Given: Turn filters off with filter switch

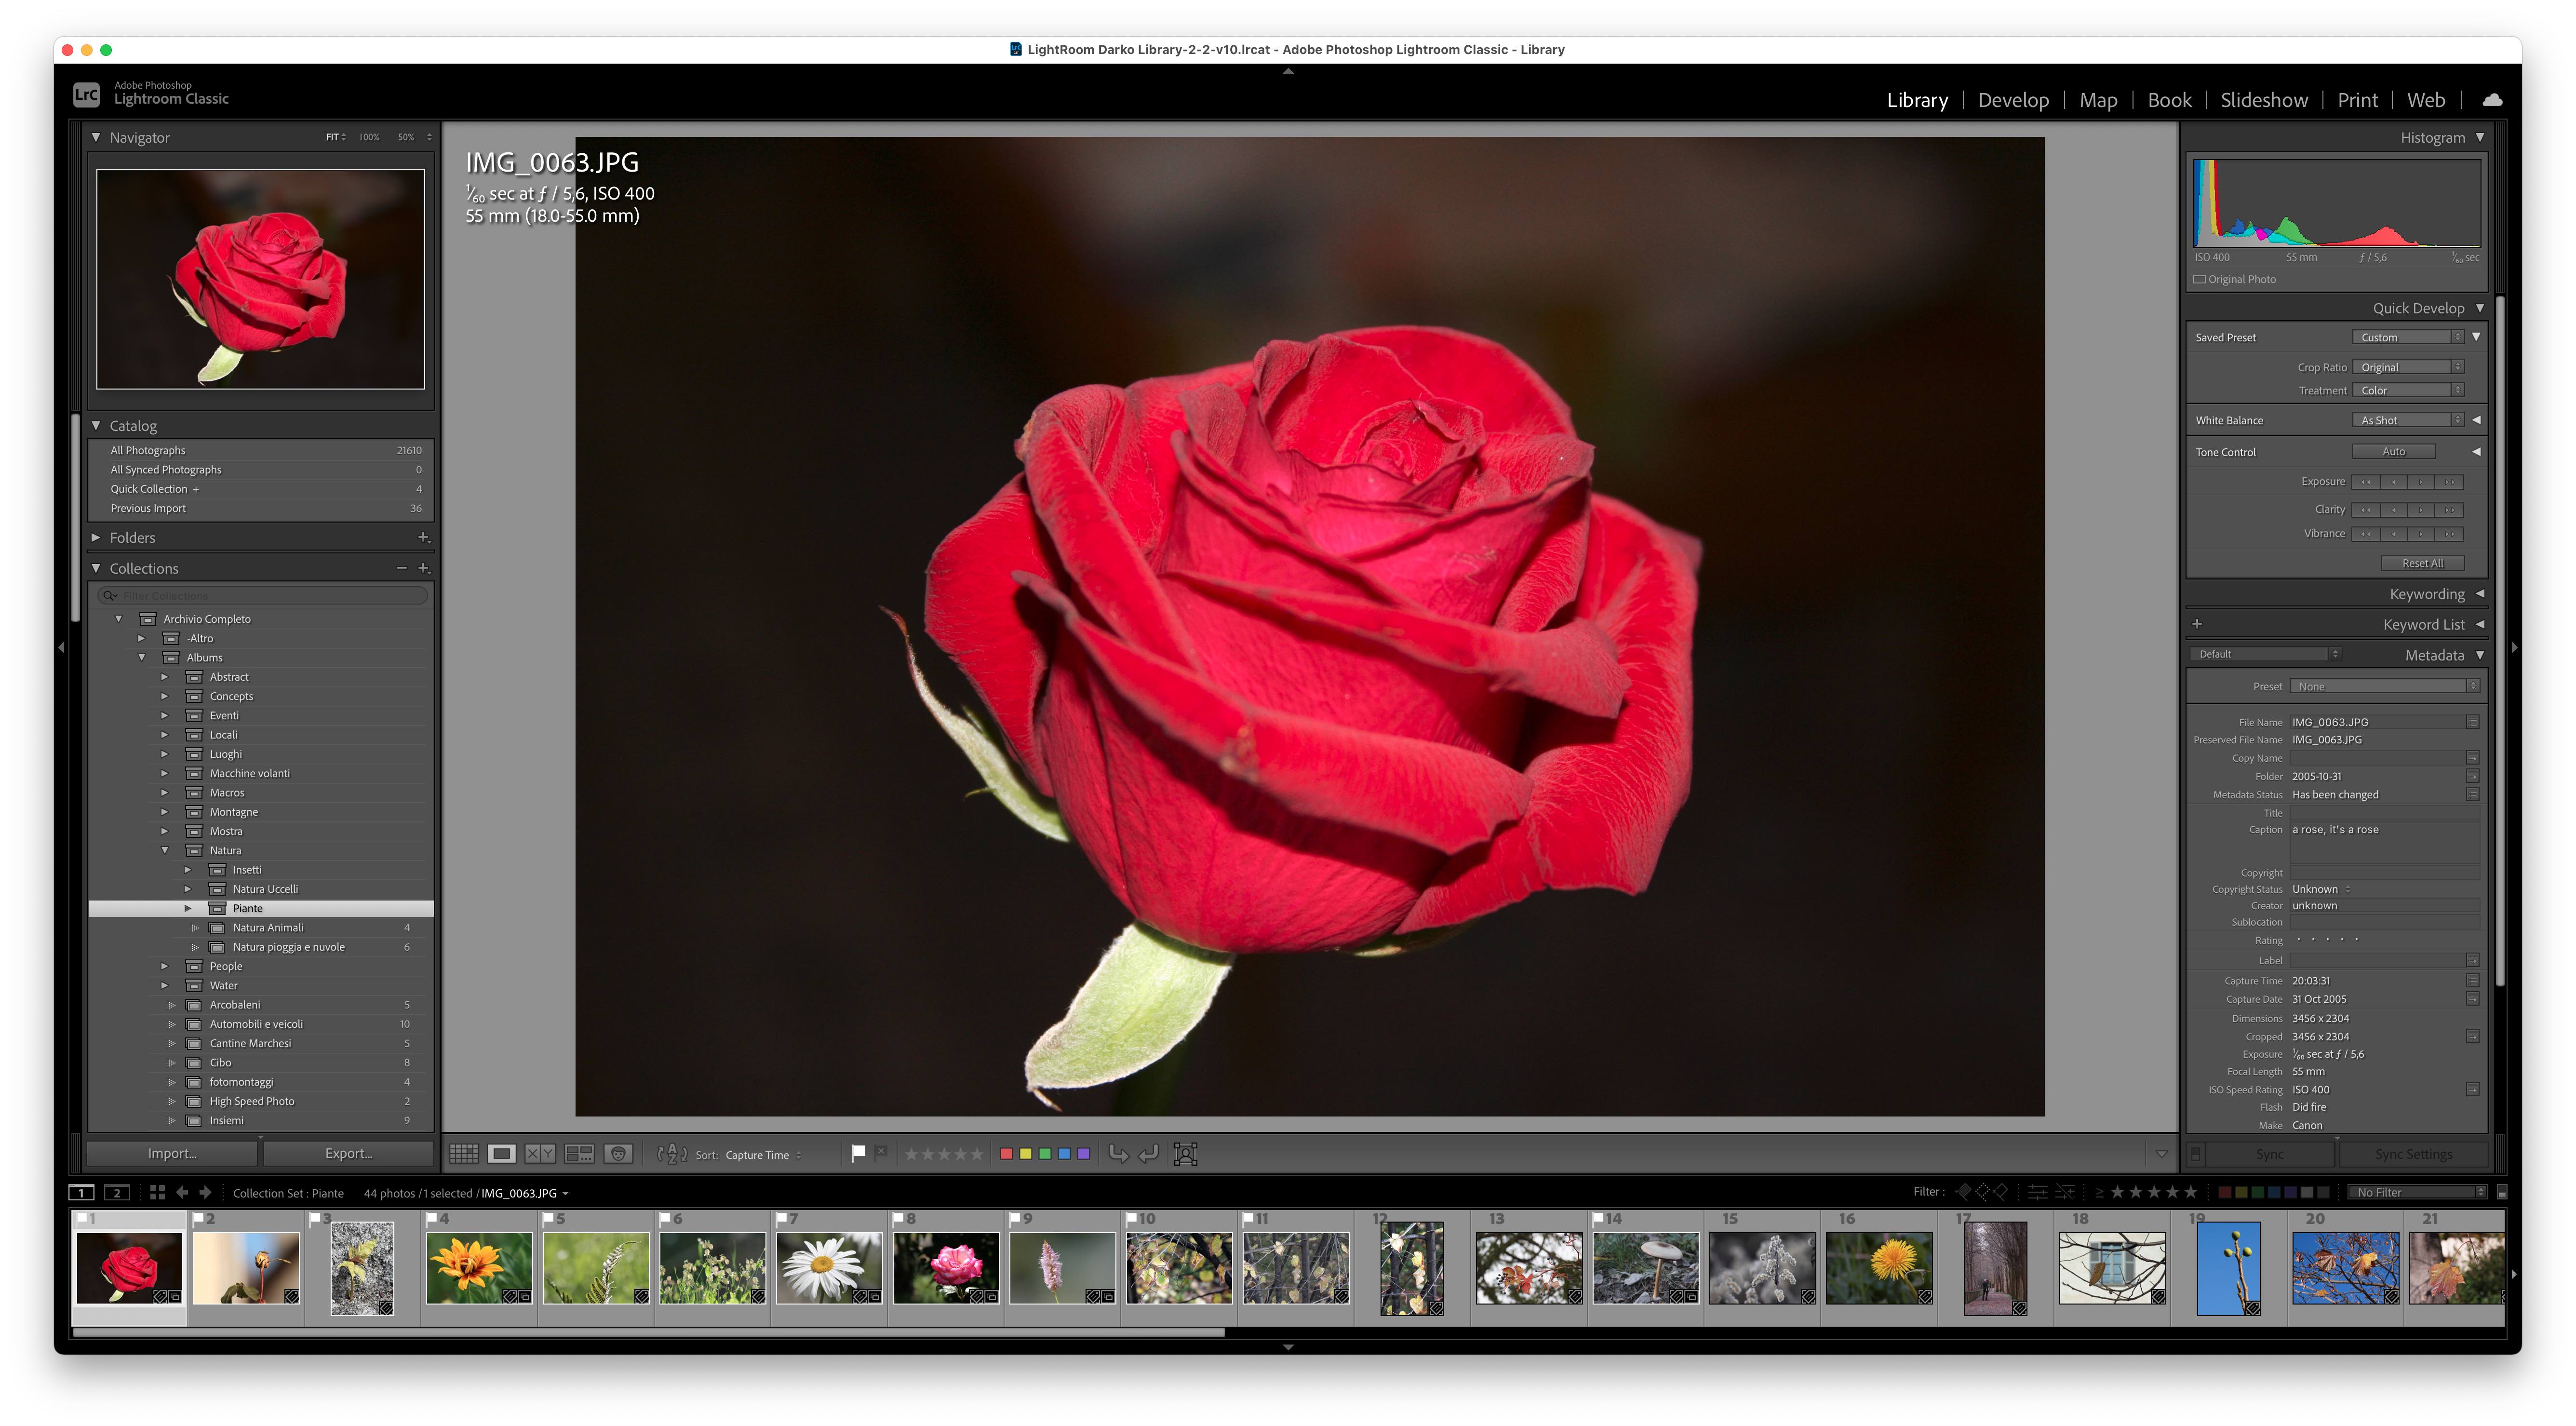Looking at the screenshot, I should pyautogui.click(x=2501, y=1192).
